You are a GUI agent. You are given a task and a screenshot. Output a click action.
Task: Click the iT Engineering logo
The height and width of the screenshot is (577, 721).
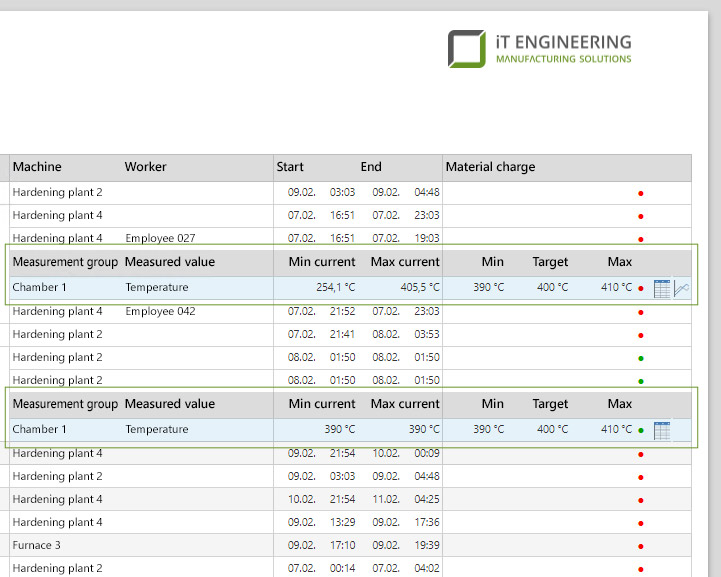pyautogui.click(x=540, y=48)
